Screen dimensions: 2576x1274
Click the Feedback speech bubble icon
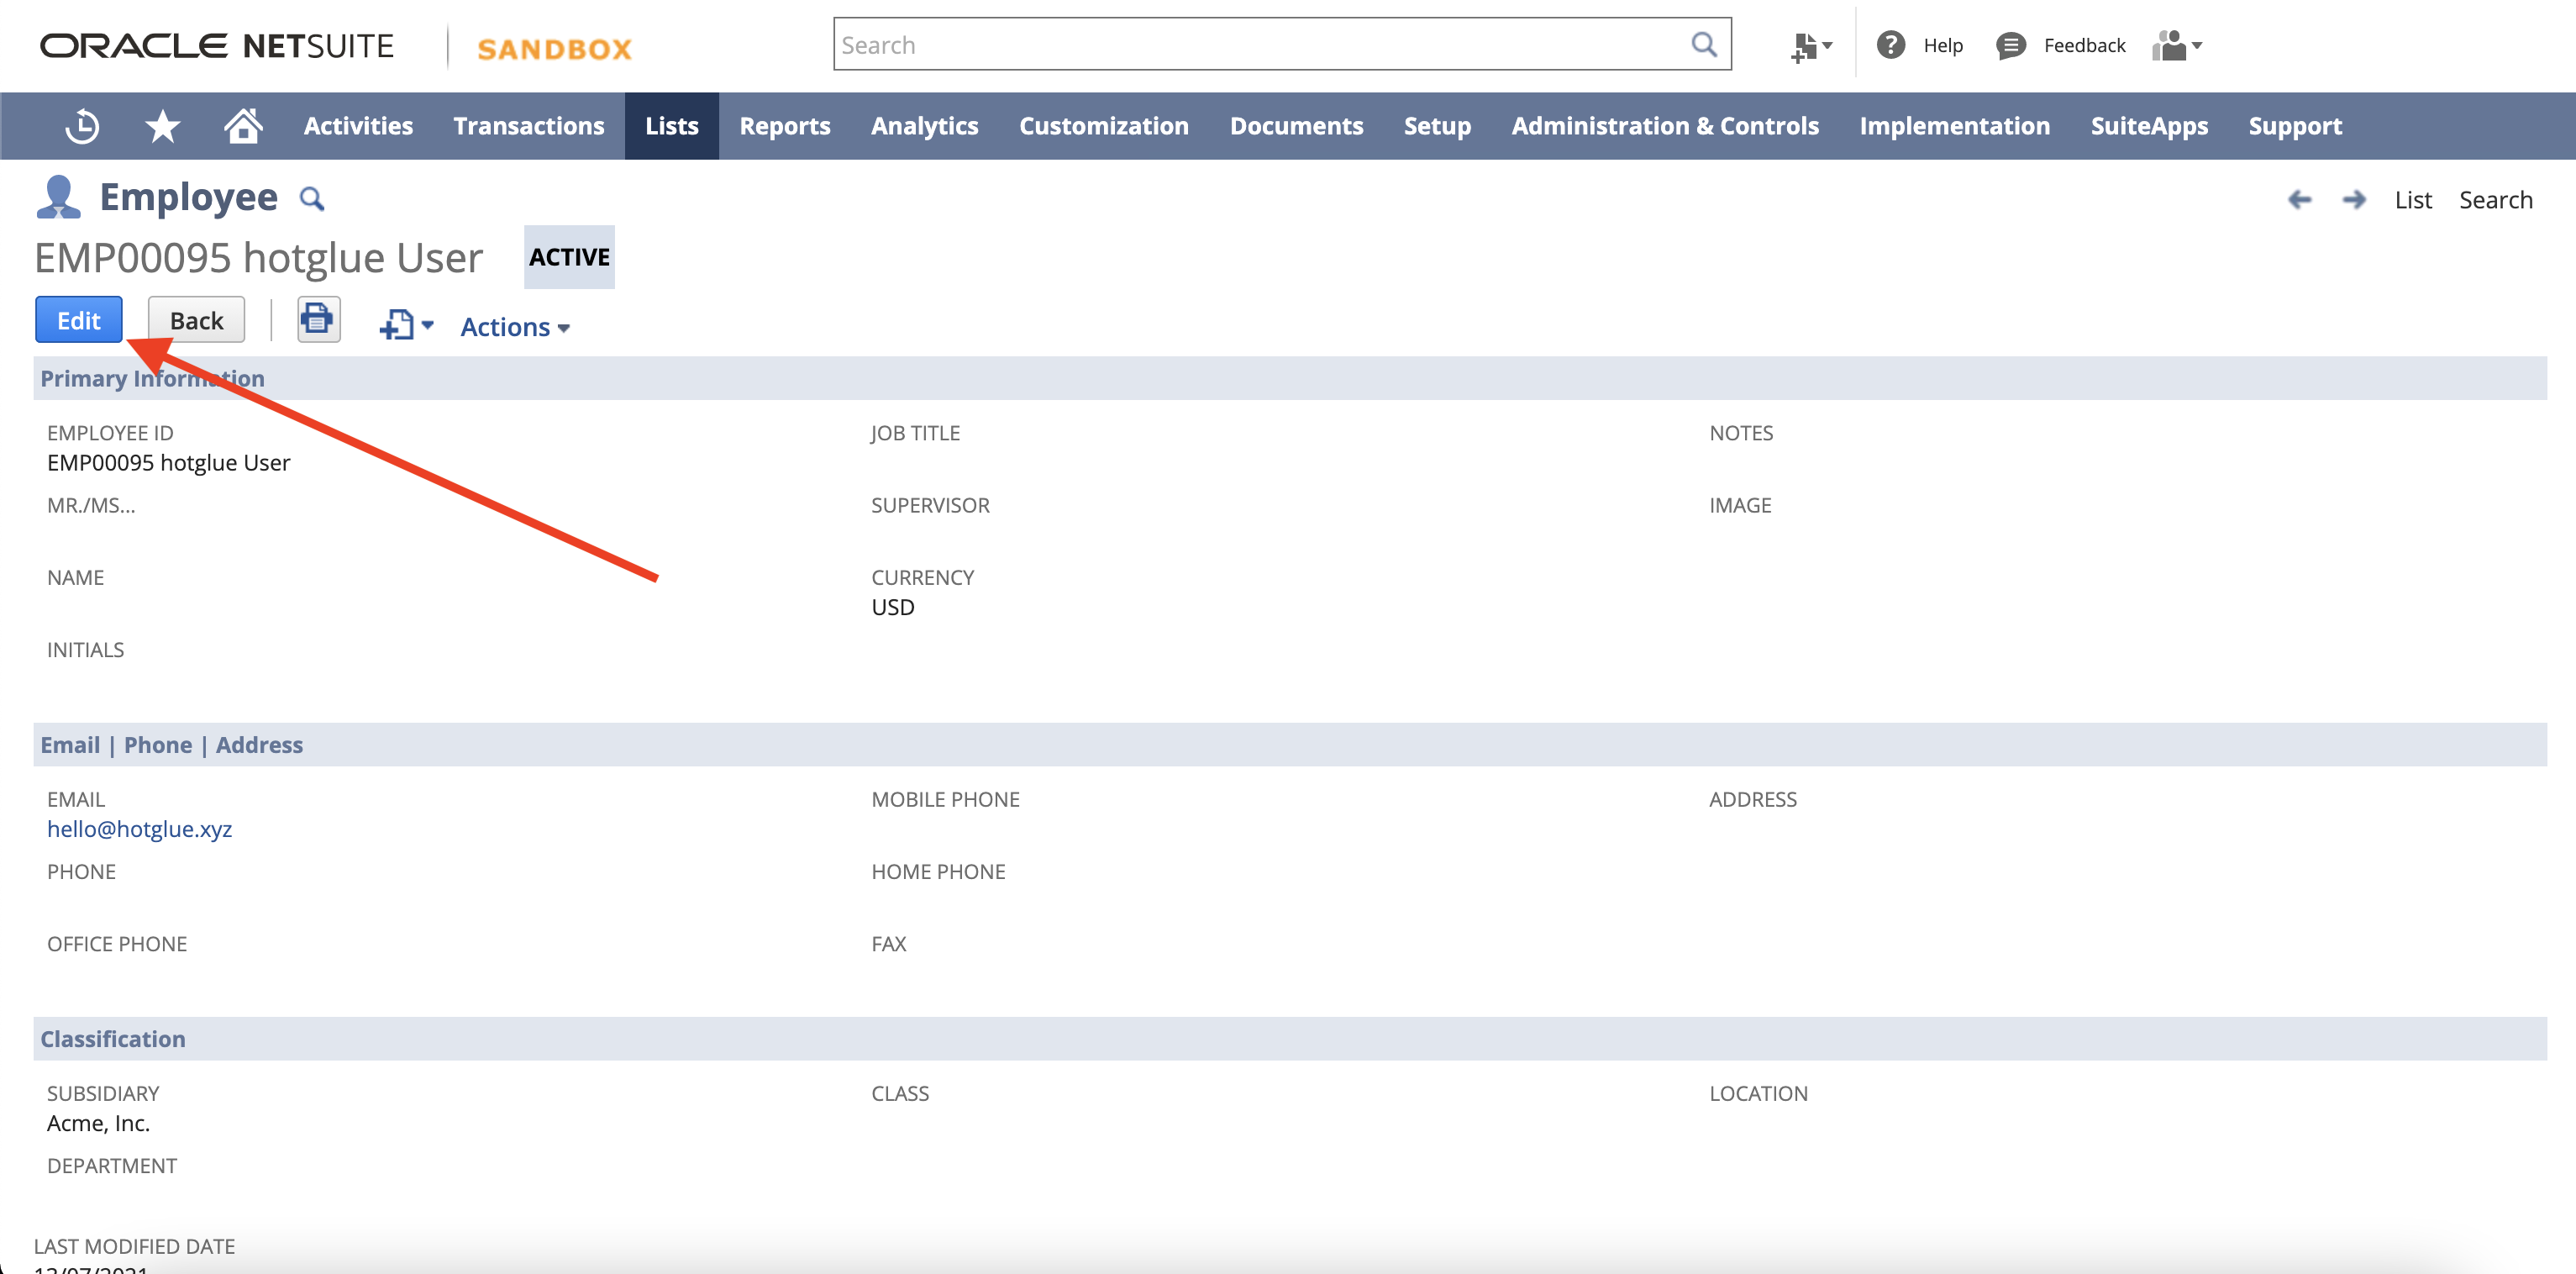[x=2010, y=46]
